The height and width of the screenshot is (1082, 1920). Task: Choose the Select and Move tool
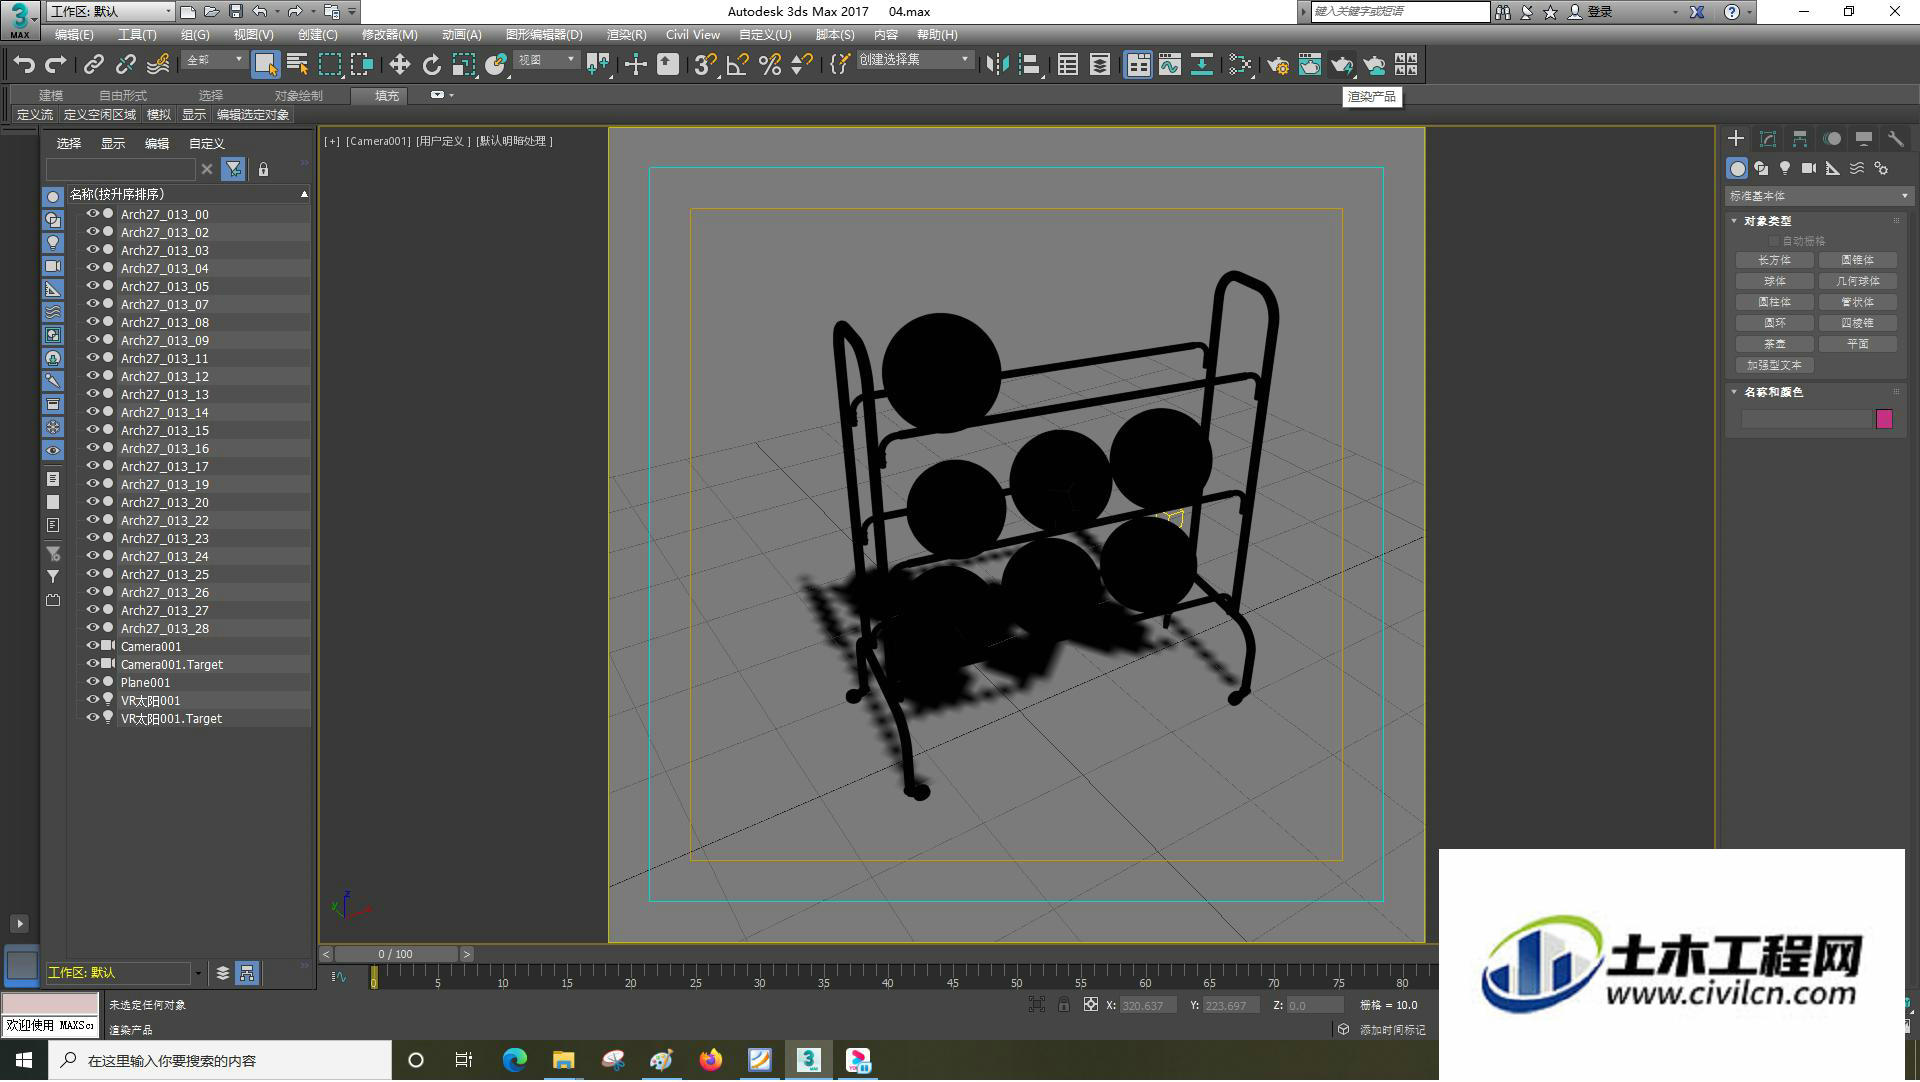pos(399,65)
